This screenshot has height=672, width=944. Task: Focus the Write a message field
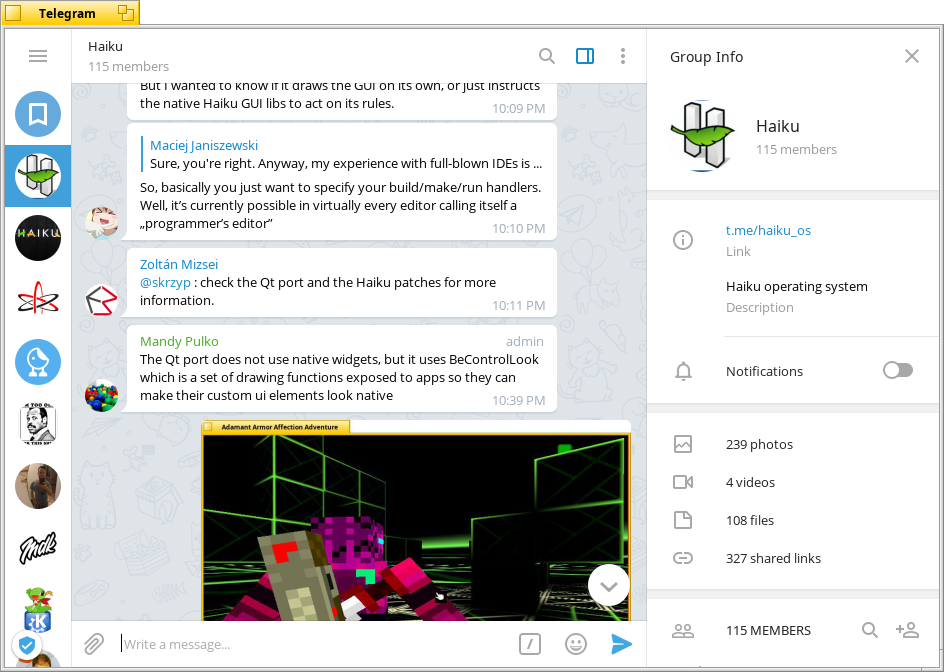(x=313, y=644)
